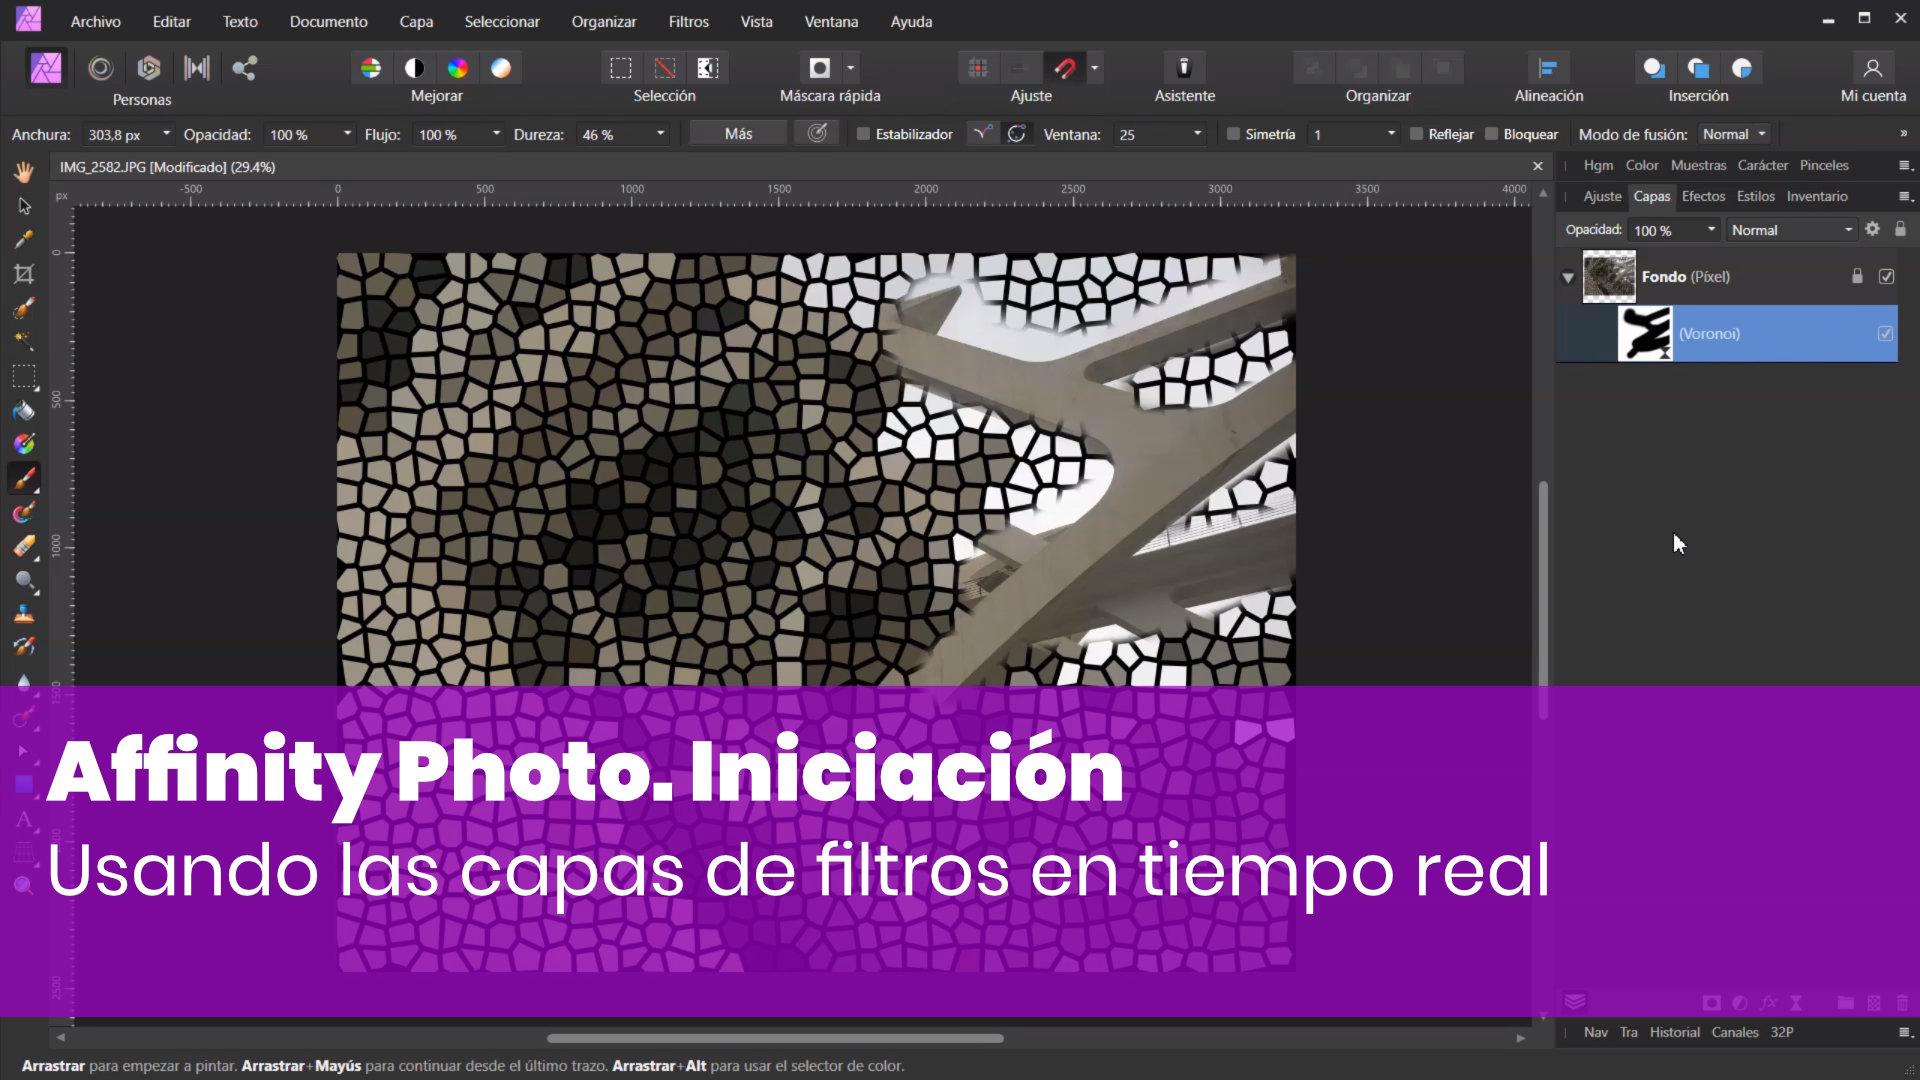Image resolution: width=1920 pixels, height=1080 pixels.
Task: Open the Modo de fusión dropdown
Action: coord(1734,134)
